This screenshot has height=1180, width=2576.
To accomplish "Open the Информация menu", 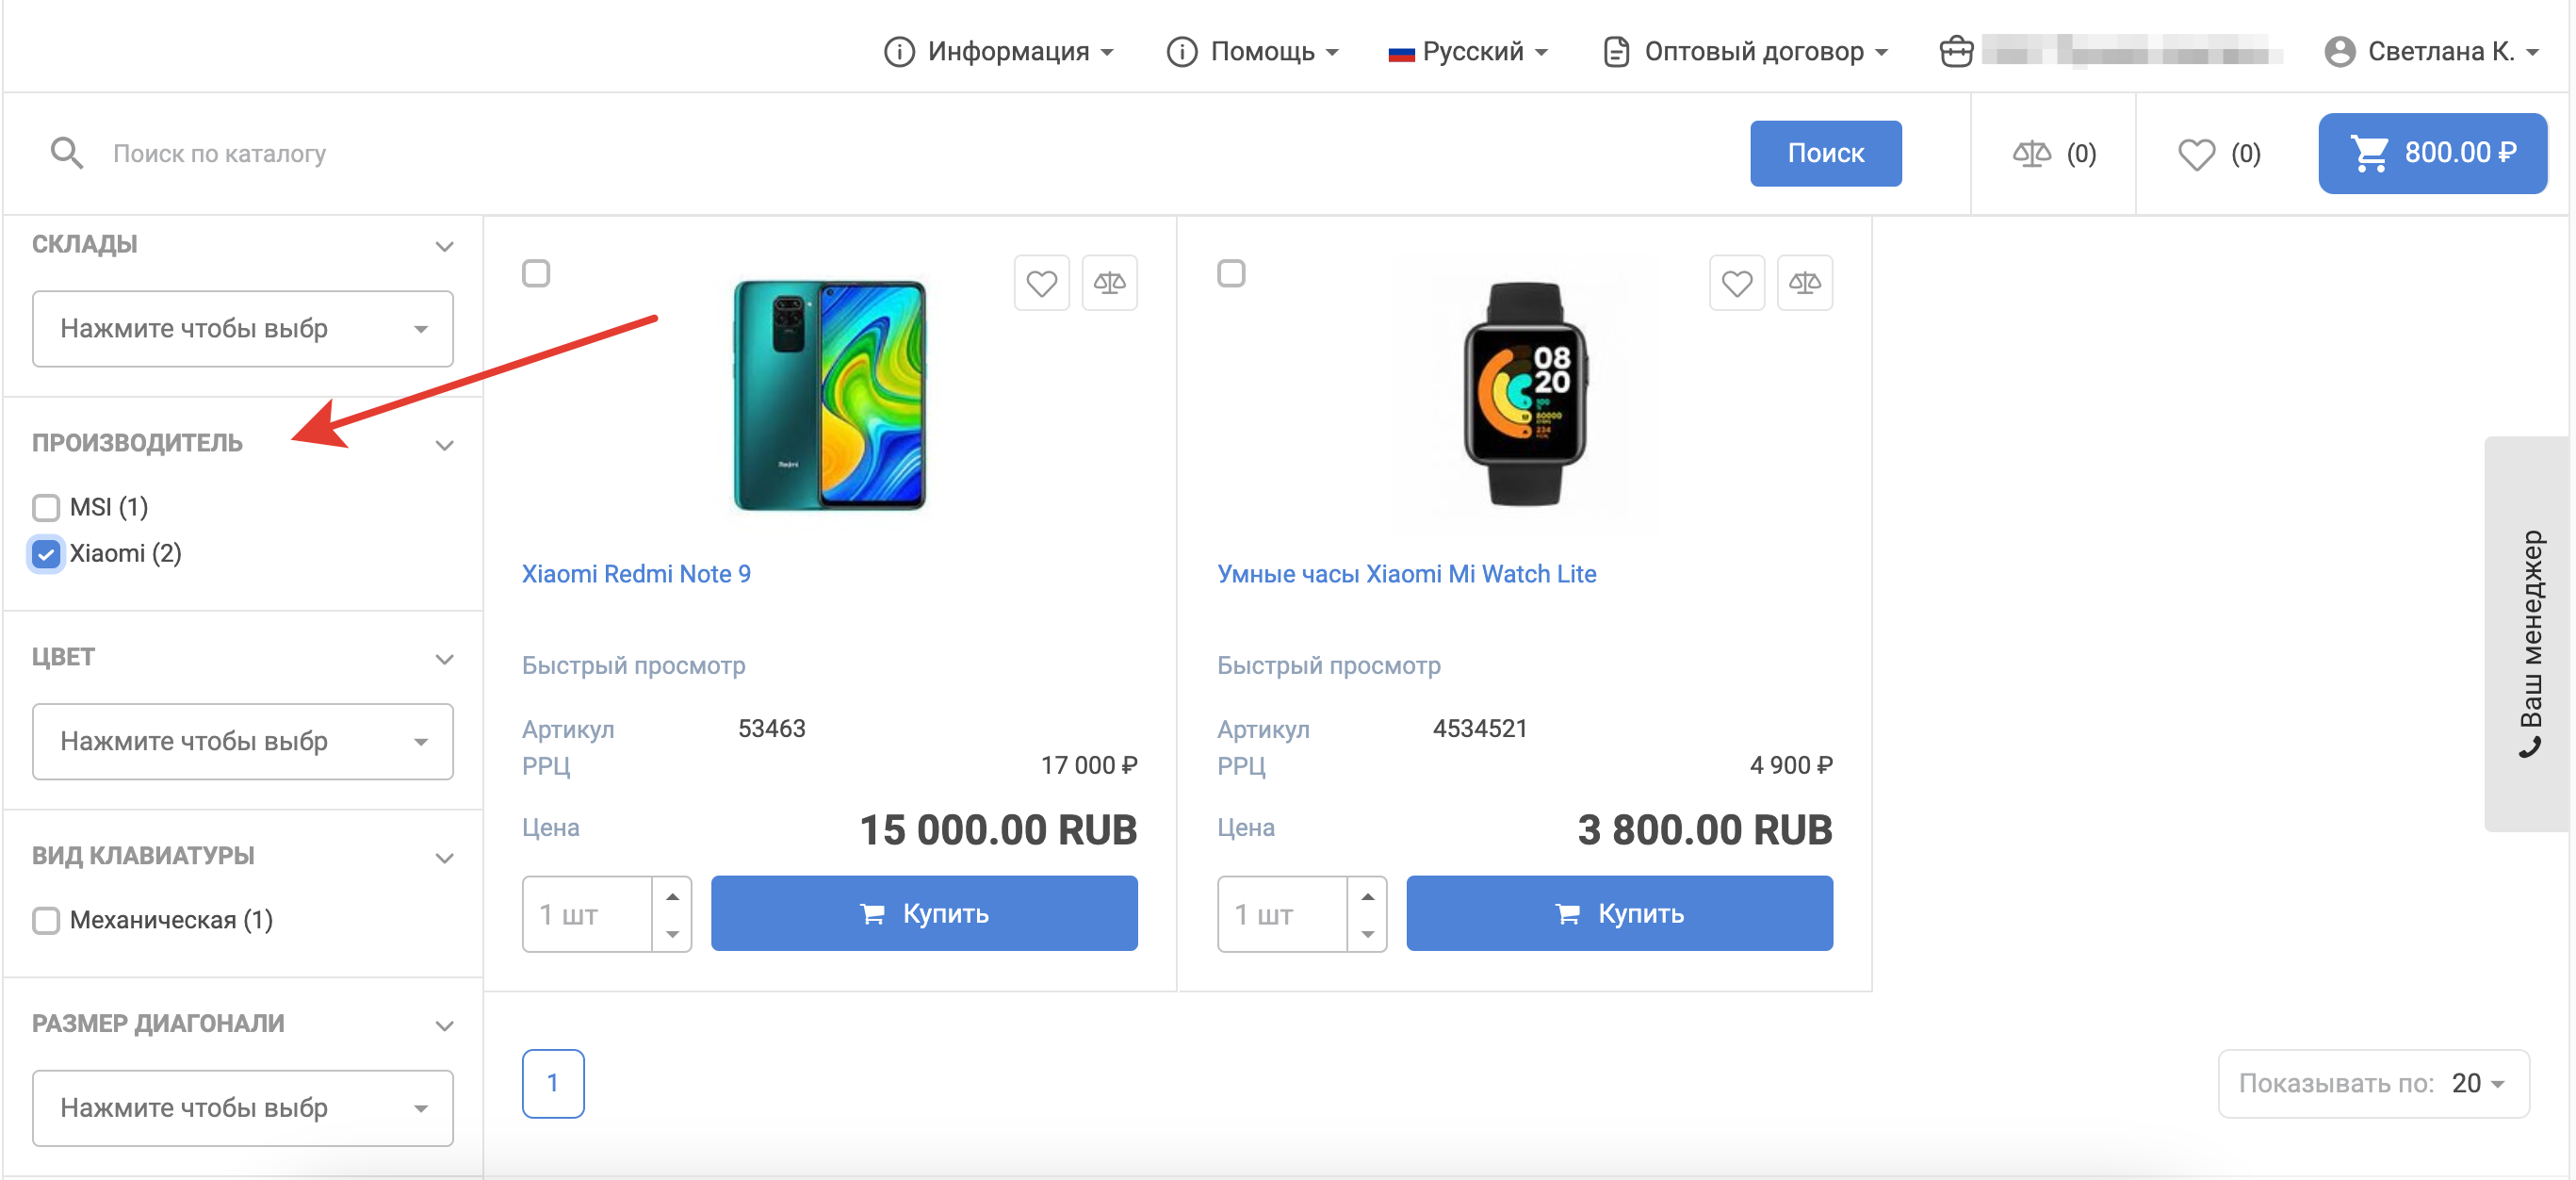I will [998, 51].
